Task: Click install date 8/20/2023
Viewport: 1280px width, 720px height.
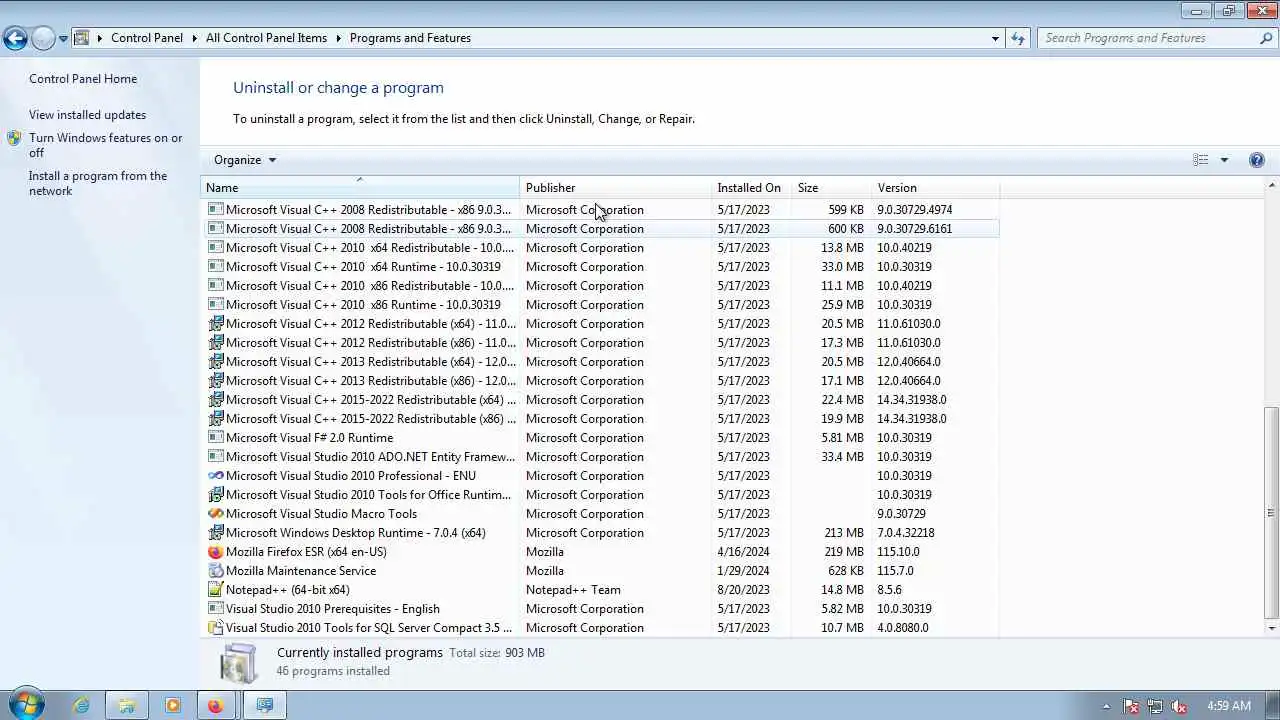Action: pyautogui.click(x=743, y=590)
